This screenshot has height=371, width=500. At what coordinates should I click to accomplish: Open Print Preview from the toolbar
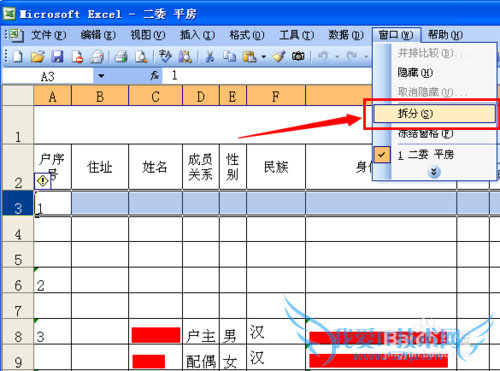[x=141, y=57]
